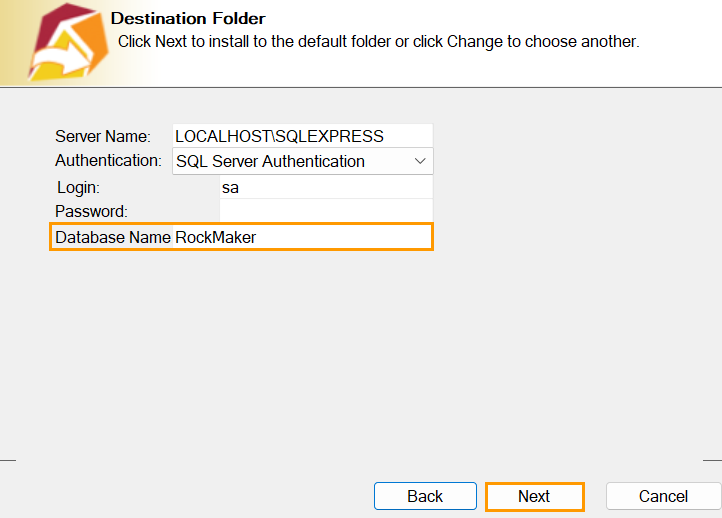Click the RockMaker database name value
The width and height of the screenshot is (722, 518).
click(x=223, y=237)
